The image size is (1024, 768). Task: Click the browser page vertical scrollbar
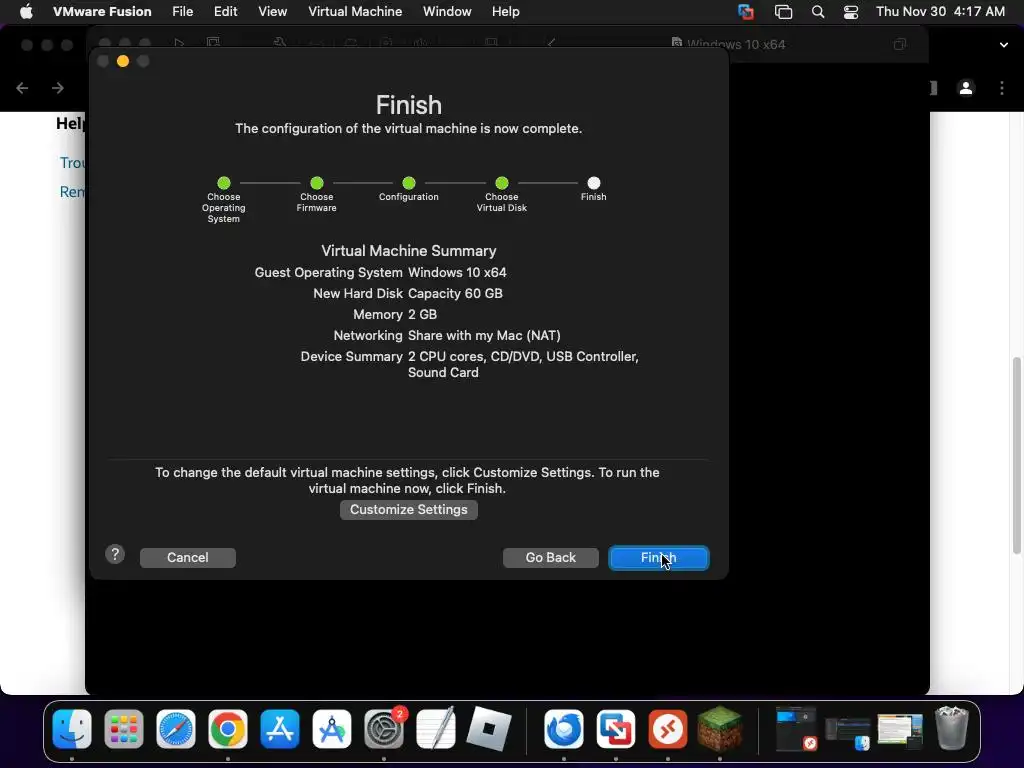1016,456
